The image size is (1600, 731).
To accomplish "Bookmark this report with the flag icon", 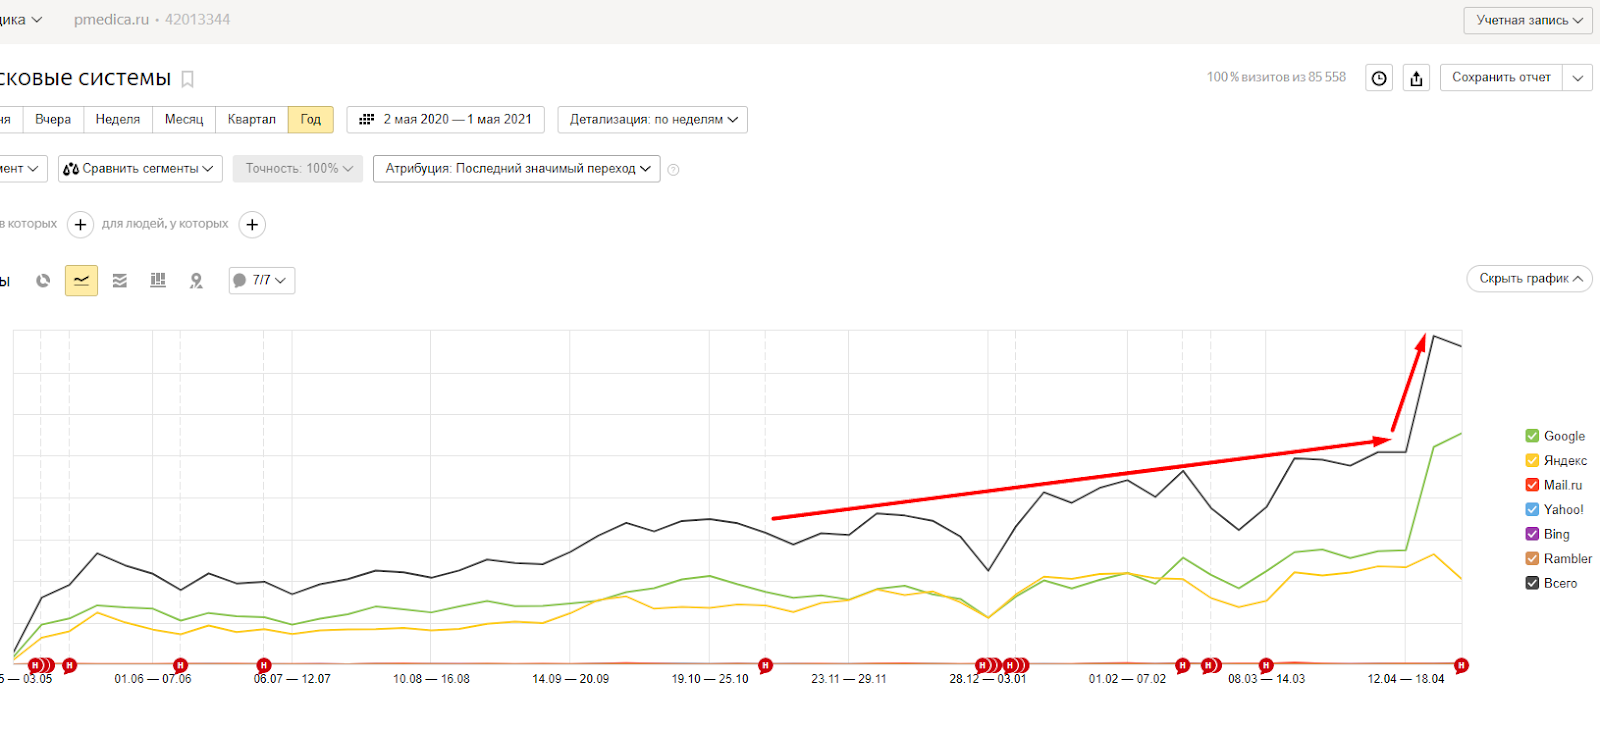I will pos(187,79).
